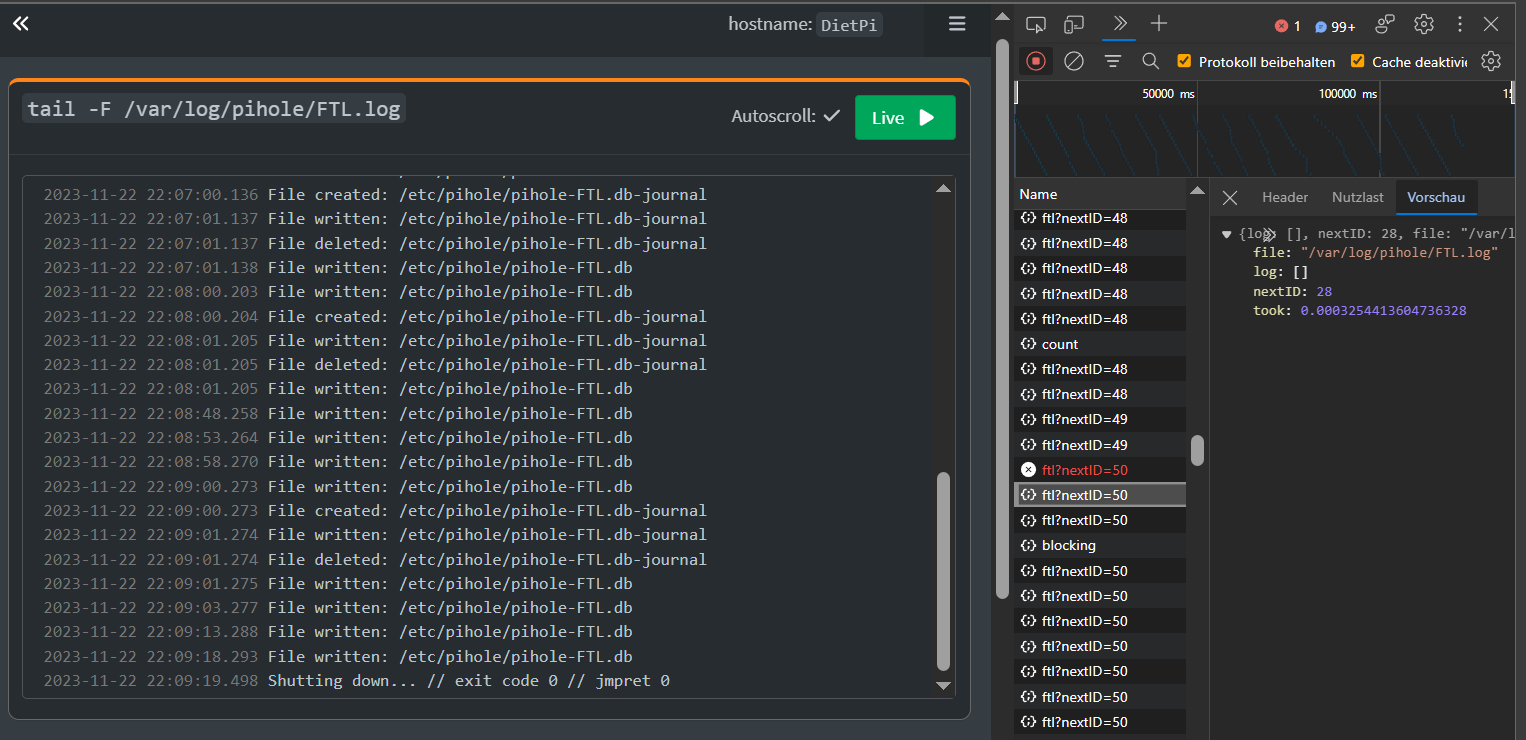
Task: Toggle the device emulation icon in DevTools
Action: [x=1074, y=25]
